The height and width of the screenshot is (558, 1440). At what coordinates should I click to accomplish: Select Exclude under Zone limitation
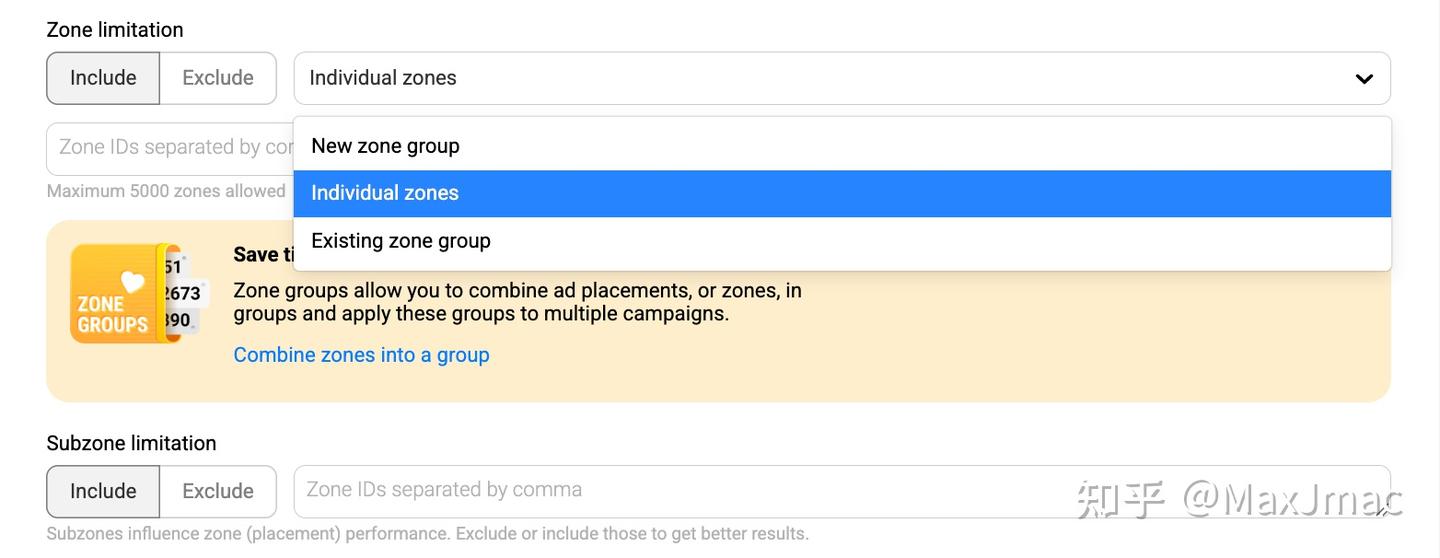(x=218, y=78)
